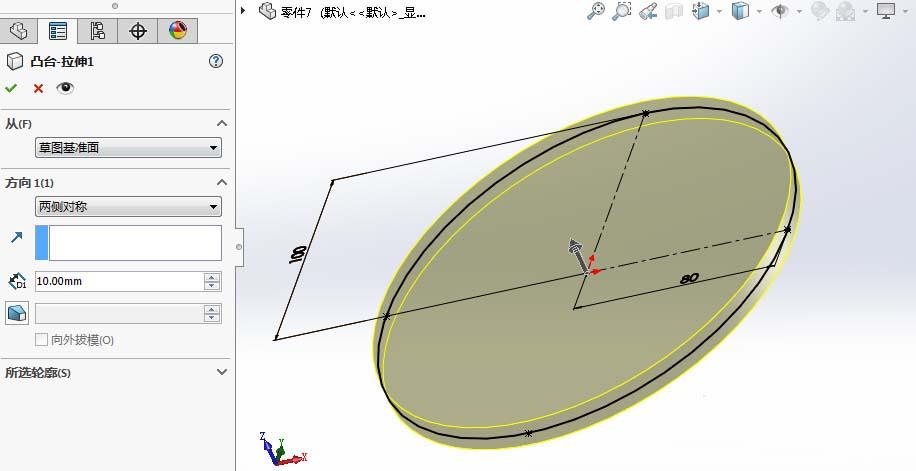
Task: Click the Display Style cube icon
Action: (741, 11)
